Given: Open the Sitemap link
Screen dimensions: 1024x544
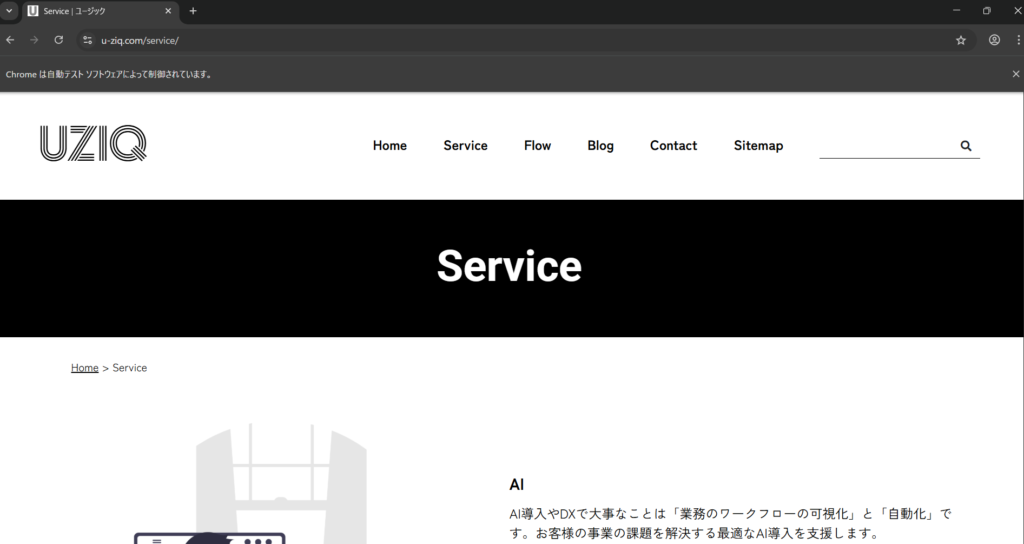Looking at the screenshot, I should [x=758, y=146].
